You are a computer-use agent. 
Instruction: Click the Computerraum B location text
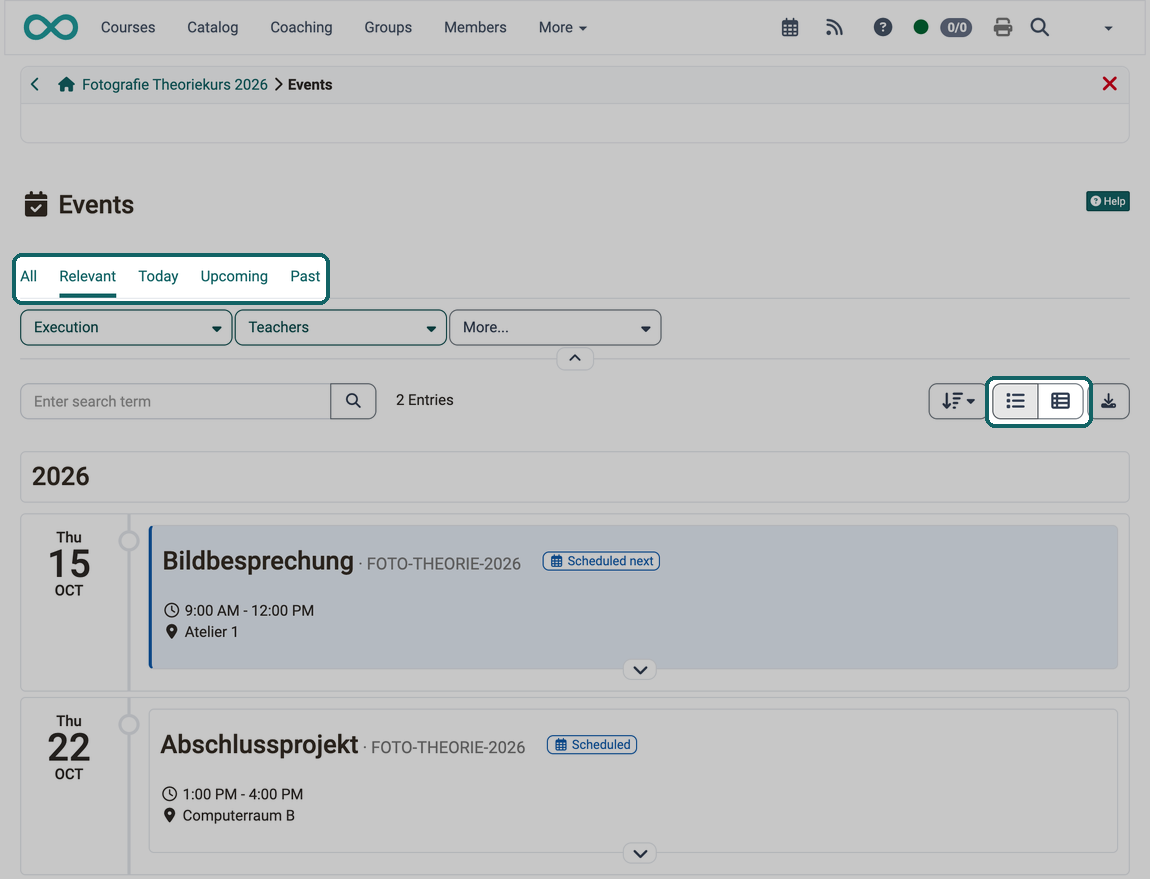coord(238,815)
